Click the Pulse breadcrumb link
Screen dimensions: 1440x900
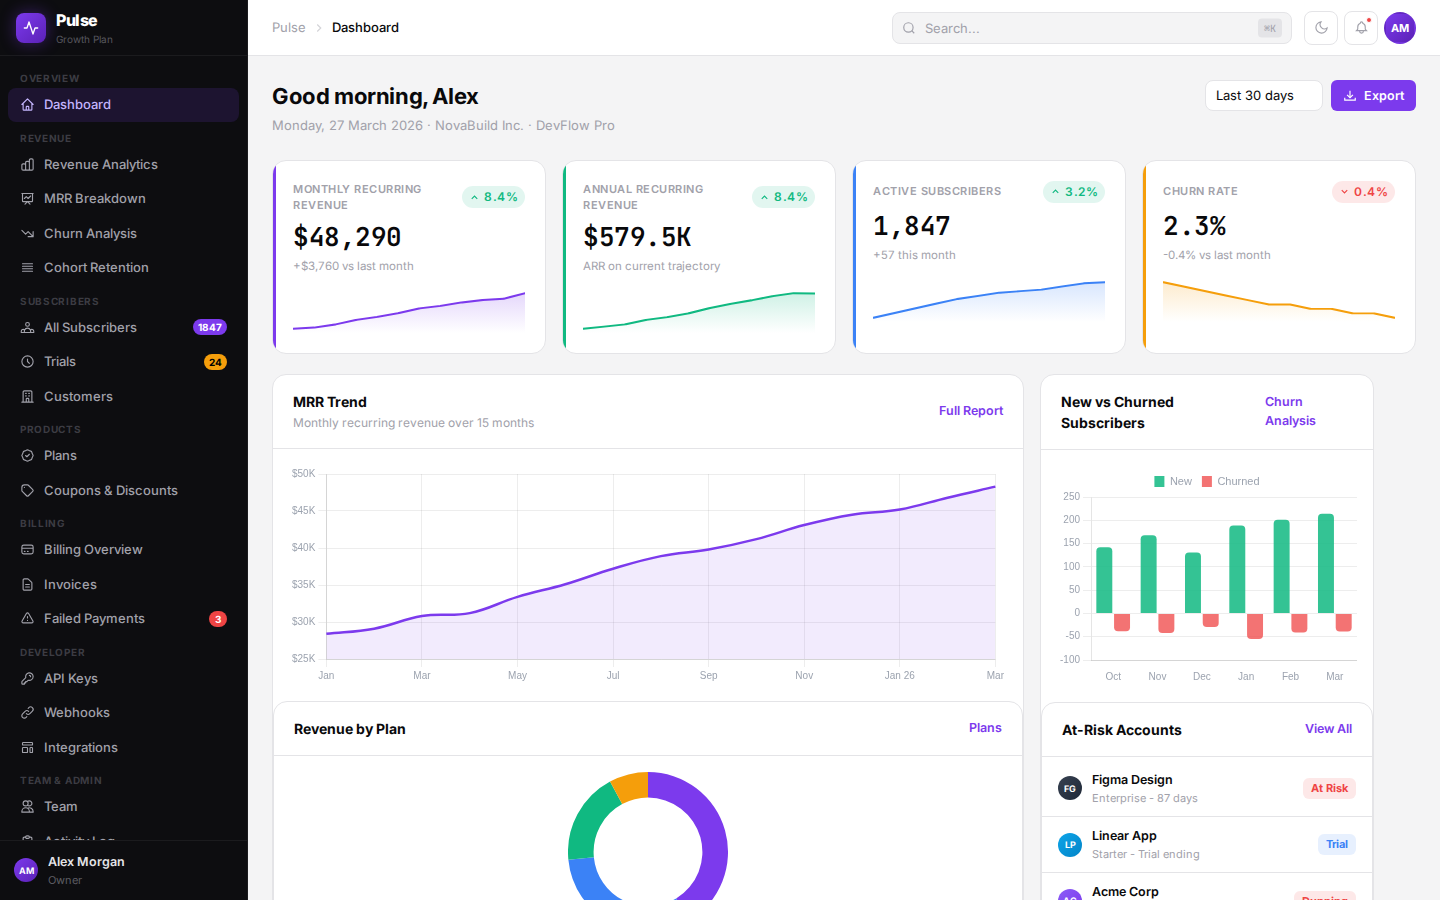[x=289, y=28]
